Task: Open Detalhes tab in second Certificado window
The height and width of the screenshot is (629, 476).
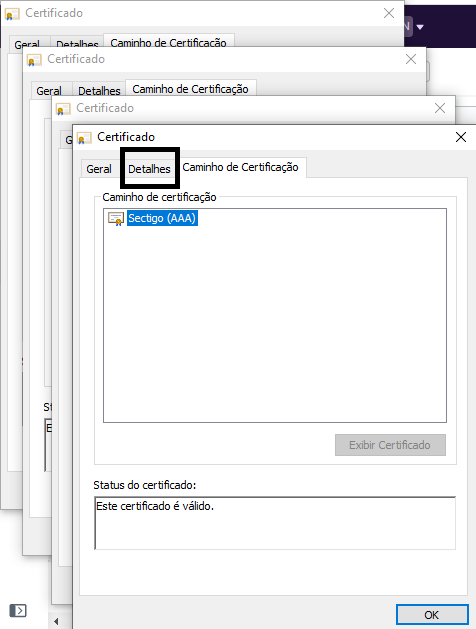Action: click(99, 91)
